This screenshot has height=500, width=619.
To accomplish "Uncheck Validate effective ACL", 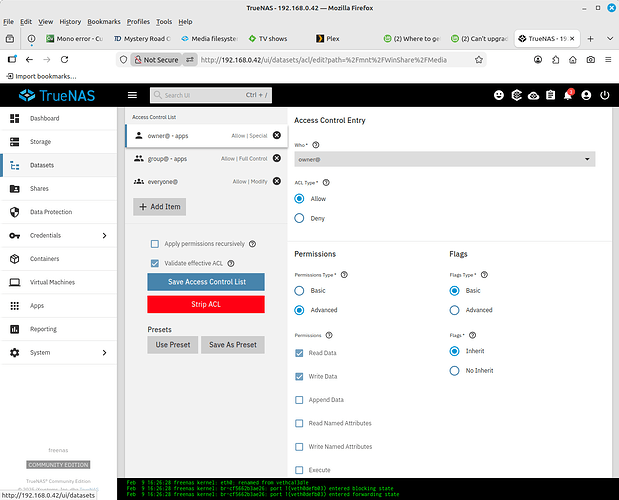I will click(155, 263).
